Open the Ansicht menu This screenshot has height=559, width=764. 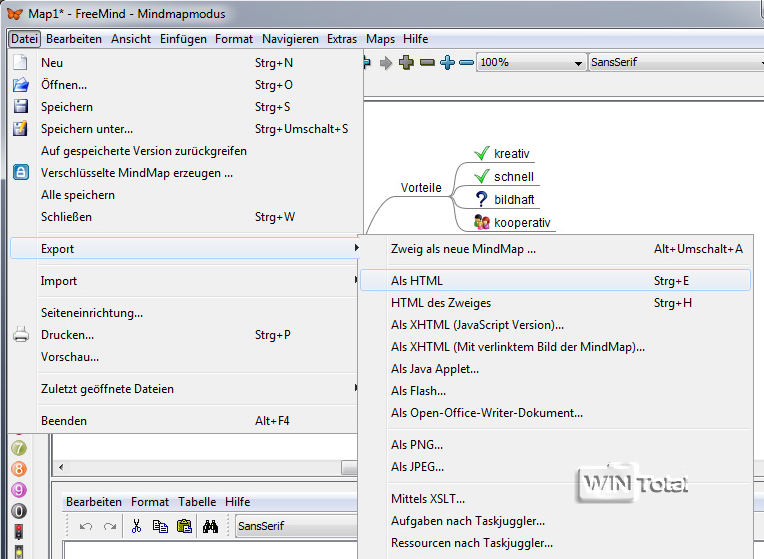click(131, 39)
